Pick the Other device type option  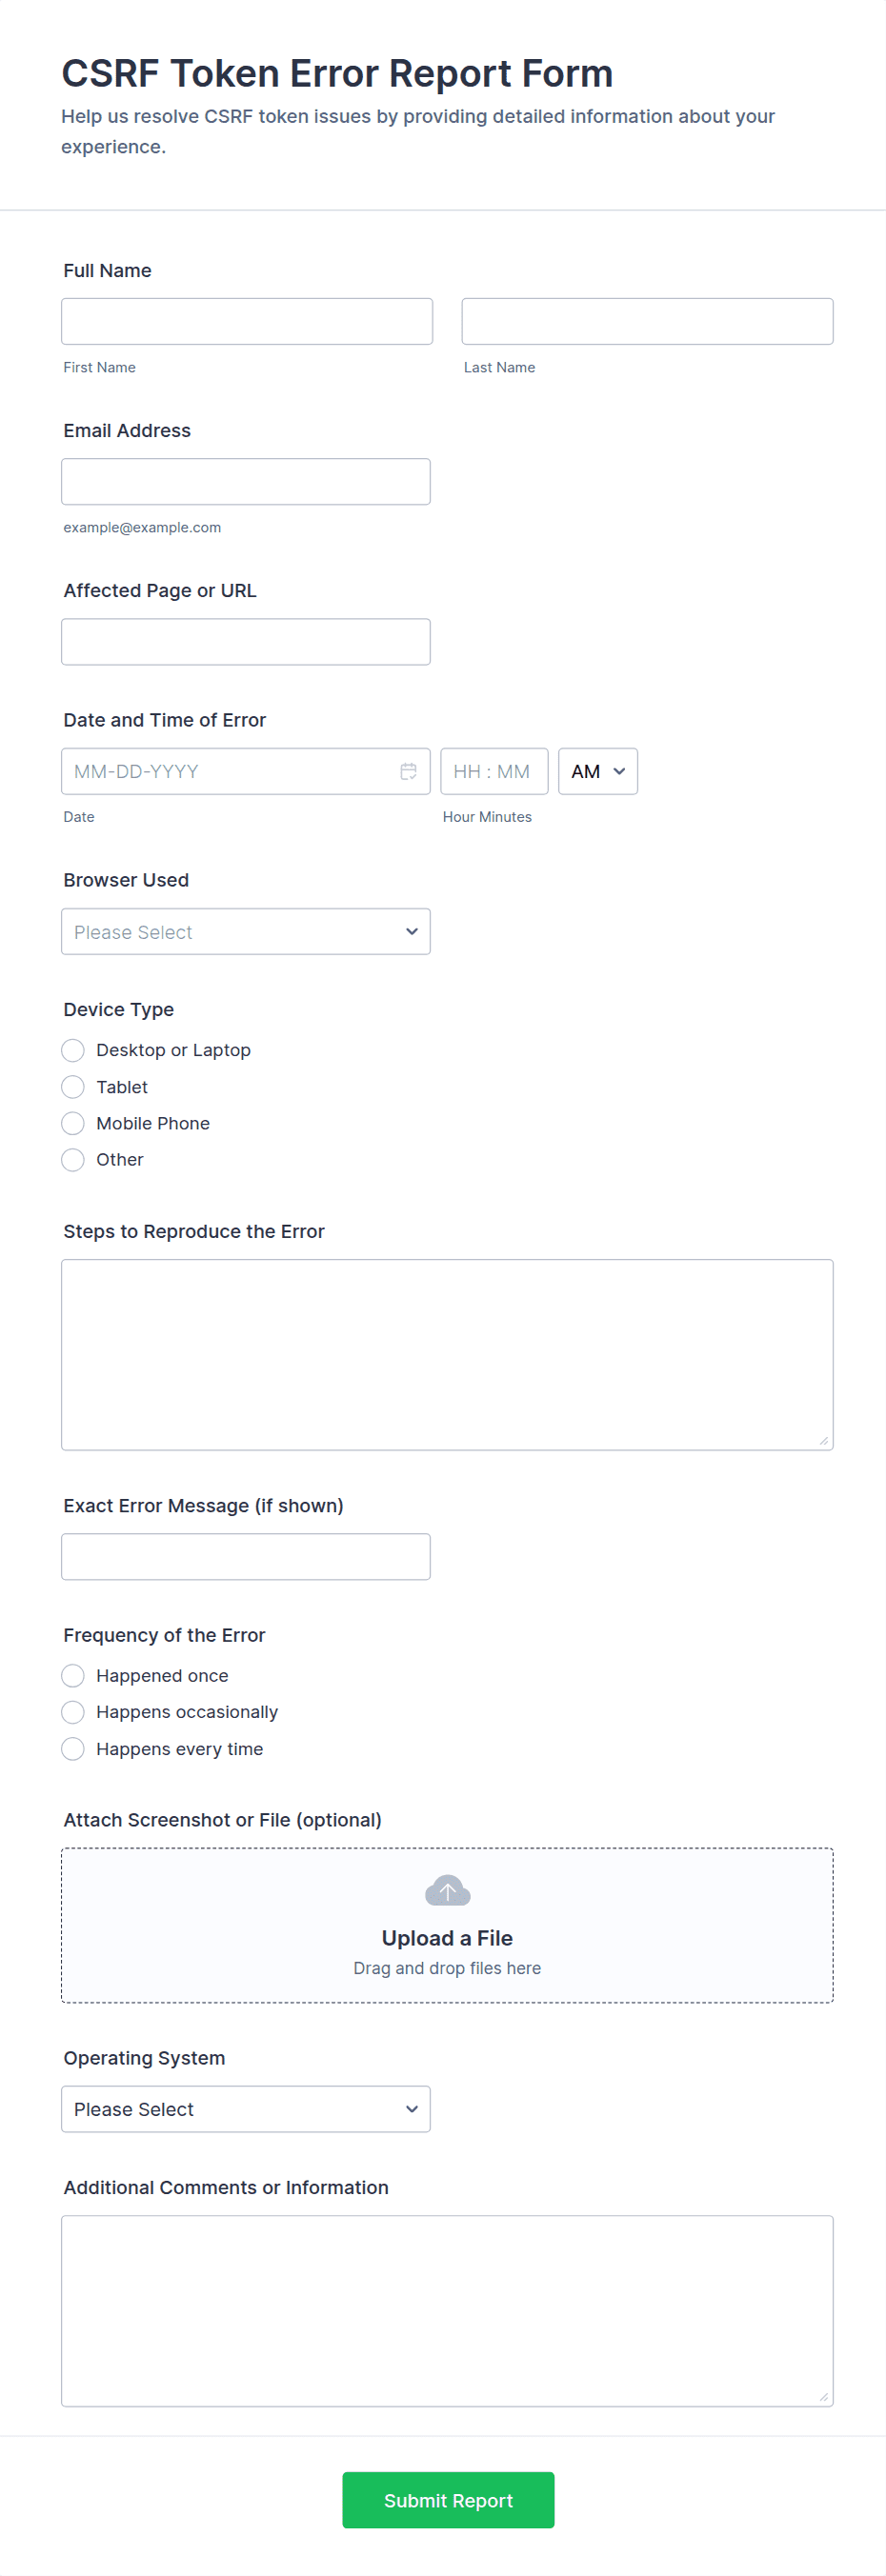[x=73, y=1160]
